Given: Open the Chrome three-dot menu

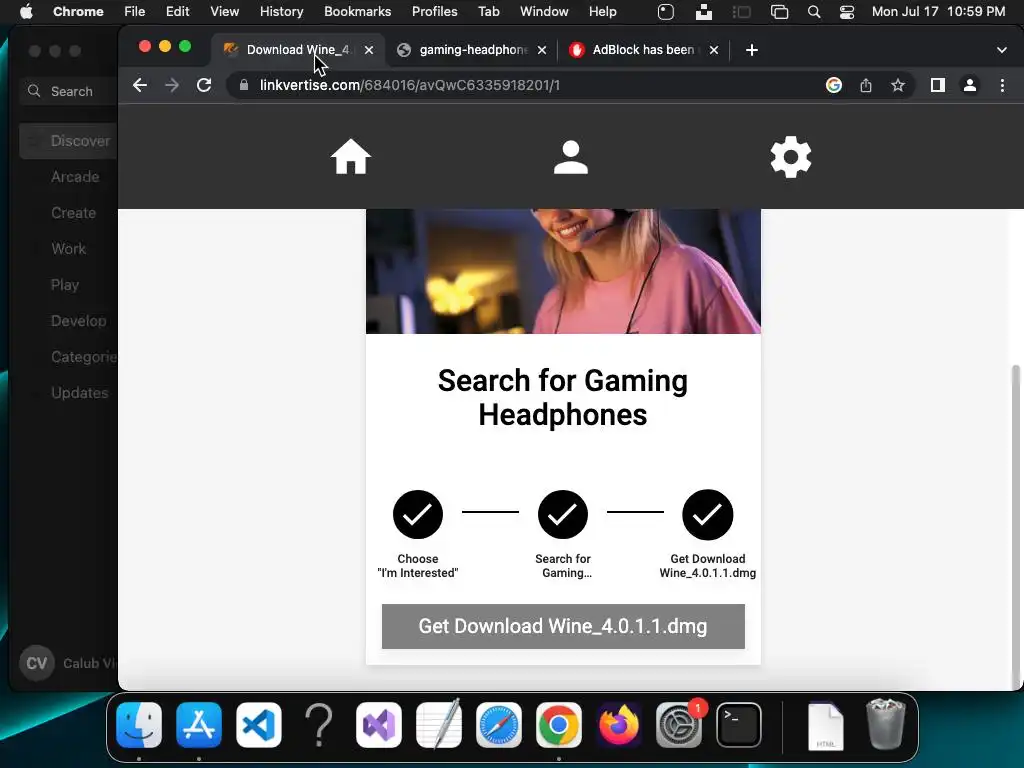Looking at the screenshot, I should tap(1002, 85).
